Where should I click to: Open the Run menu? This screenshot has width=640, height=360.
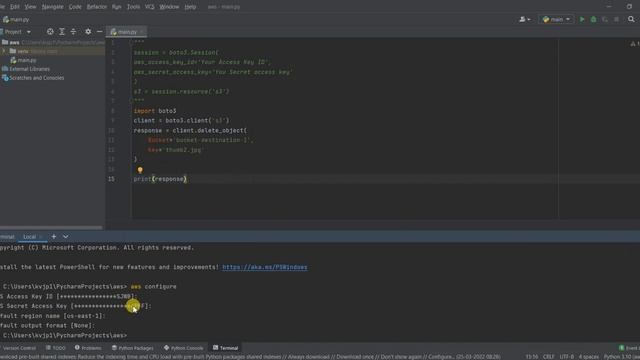[x=116, y=7]
